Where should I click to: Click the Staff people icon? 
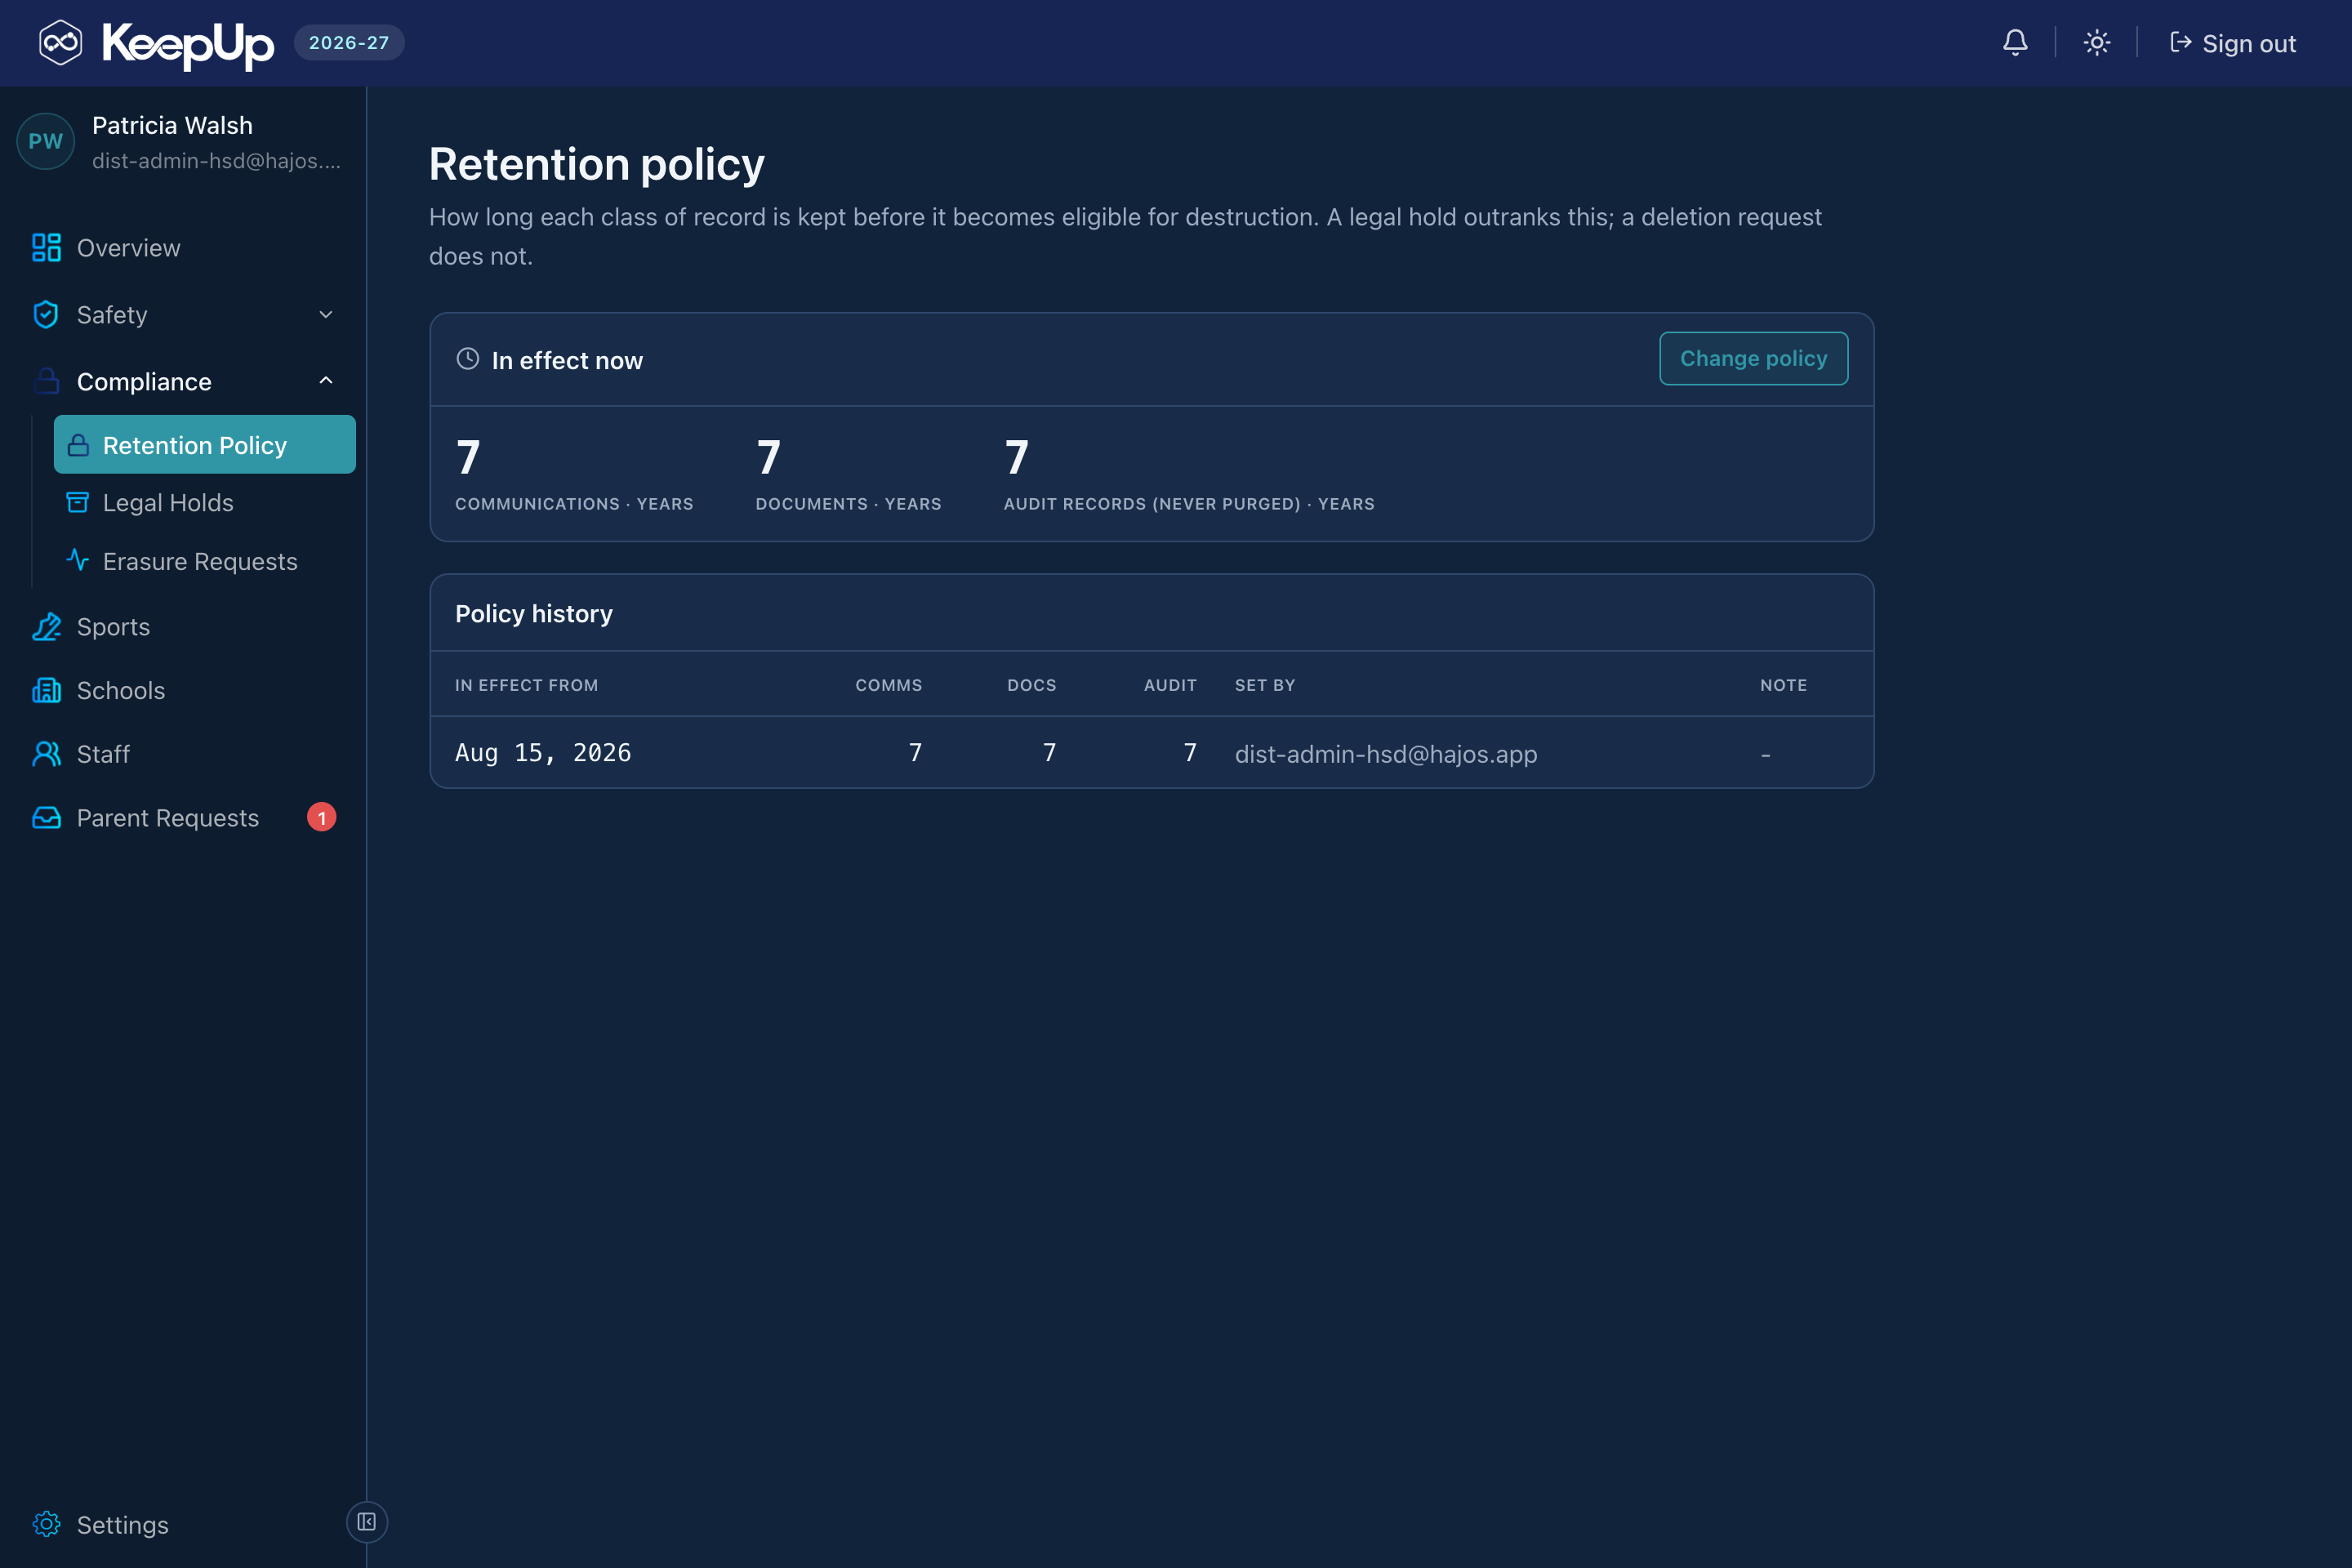coord(46,754)
